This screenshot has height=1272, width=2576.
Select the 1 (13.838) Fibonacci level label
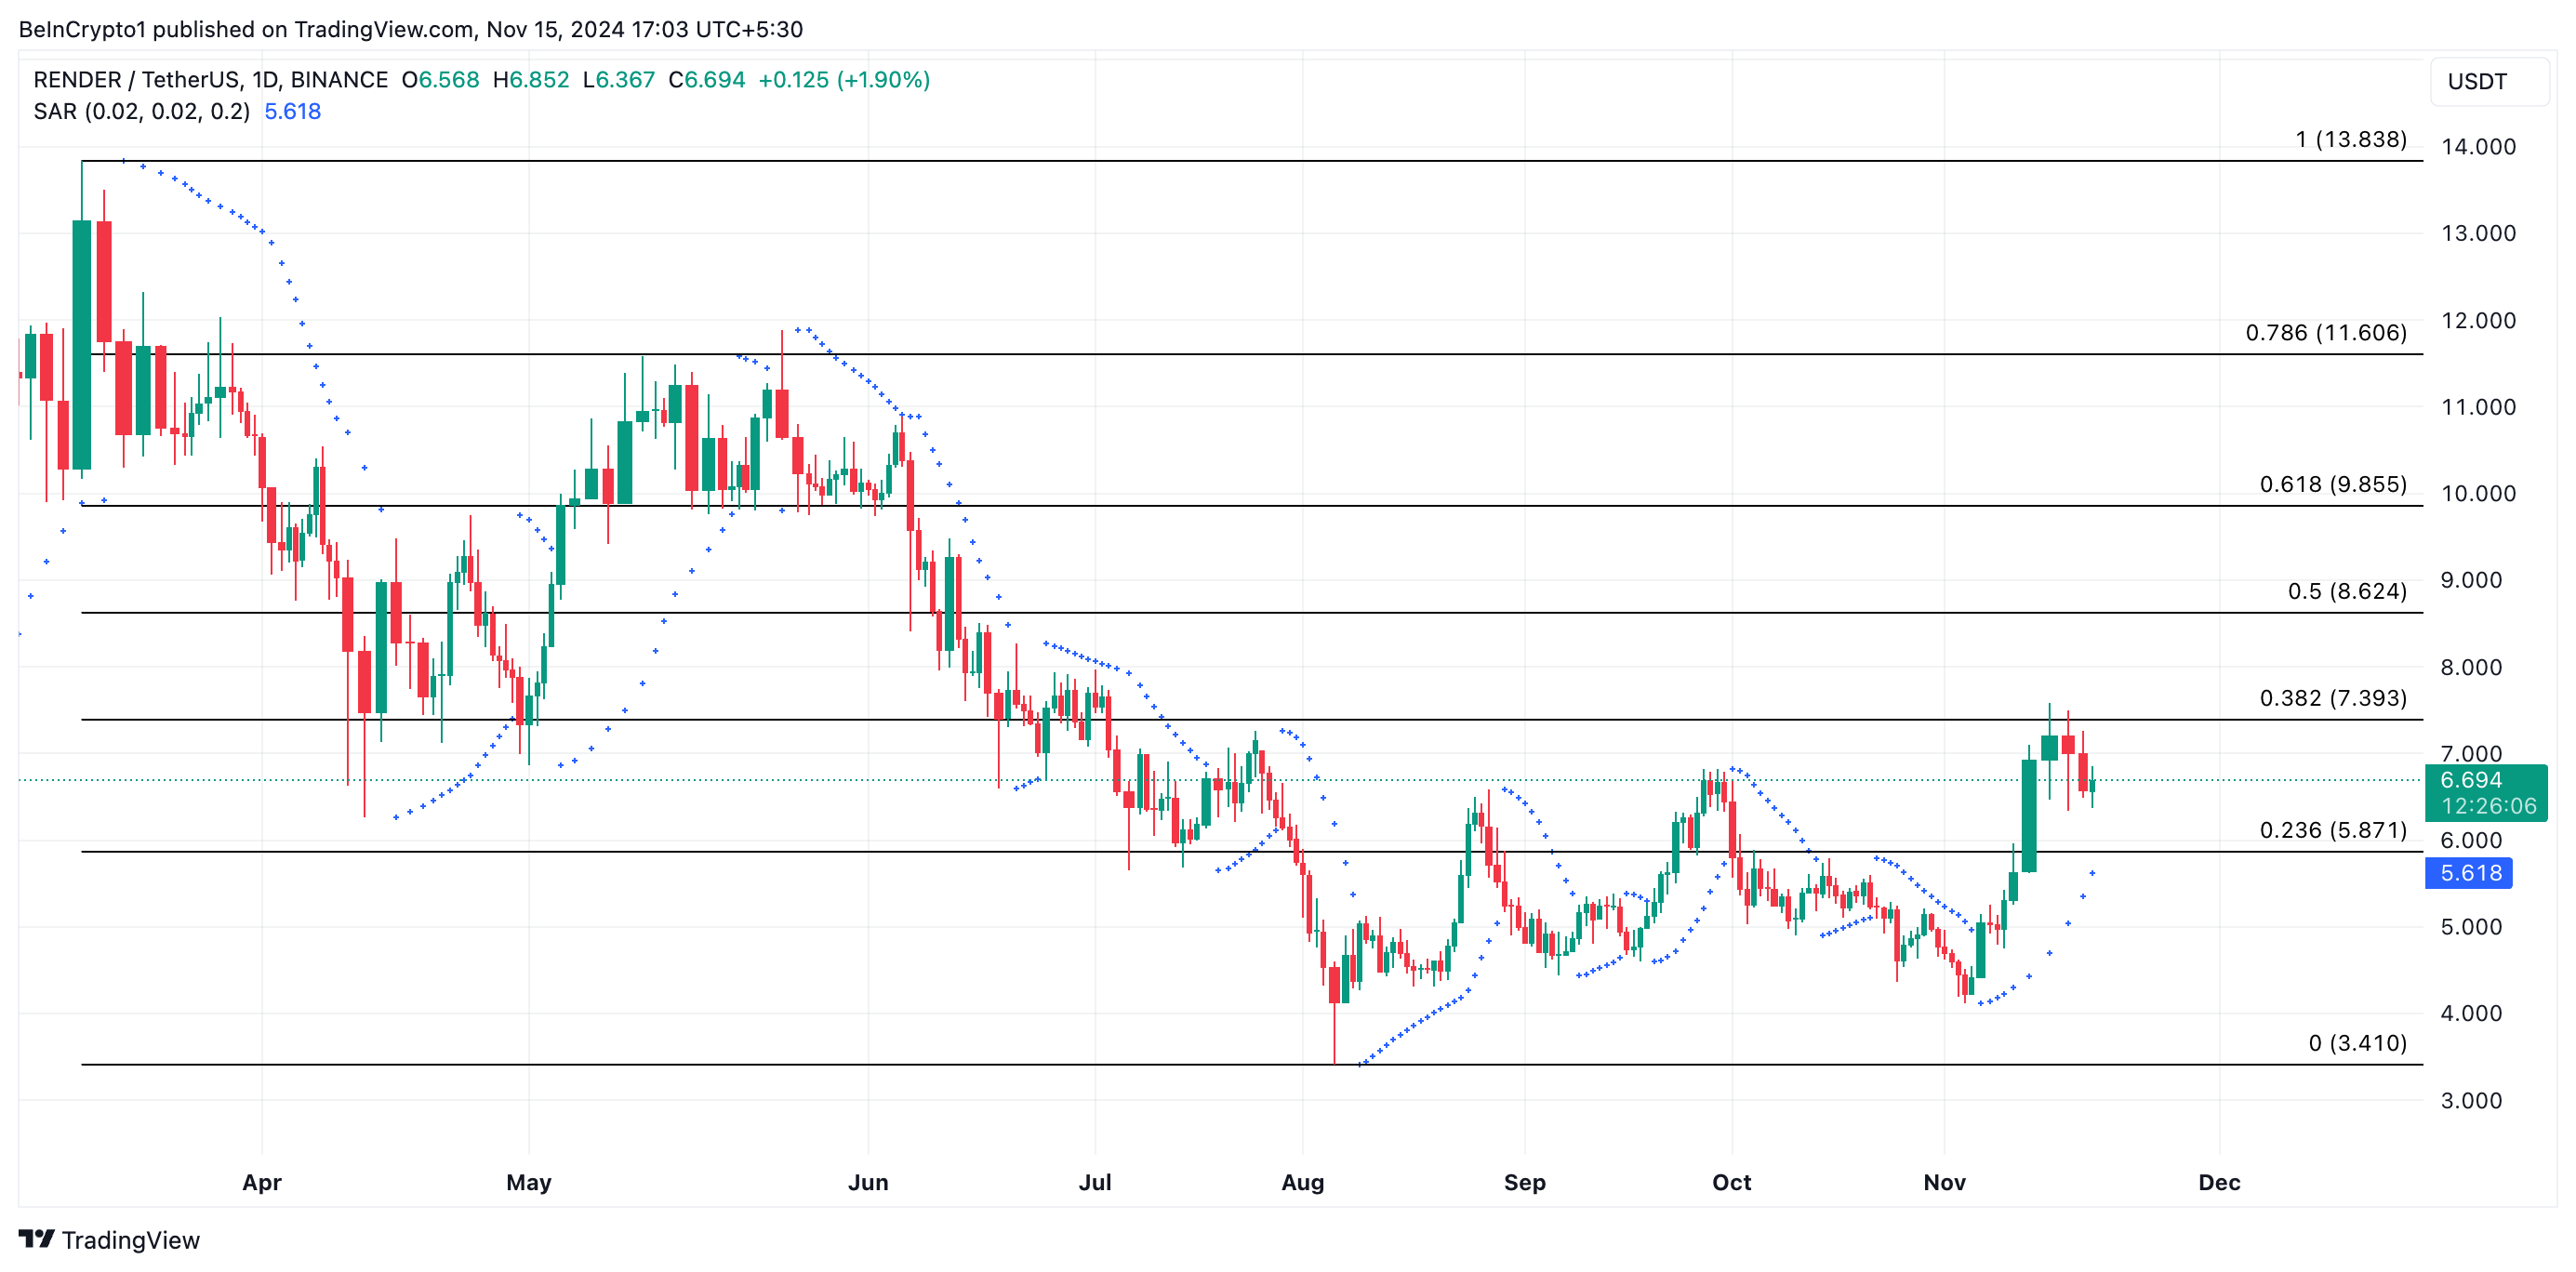click(x=2350, y=139)
